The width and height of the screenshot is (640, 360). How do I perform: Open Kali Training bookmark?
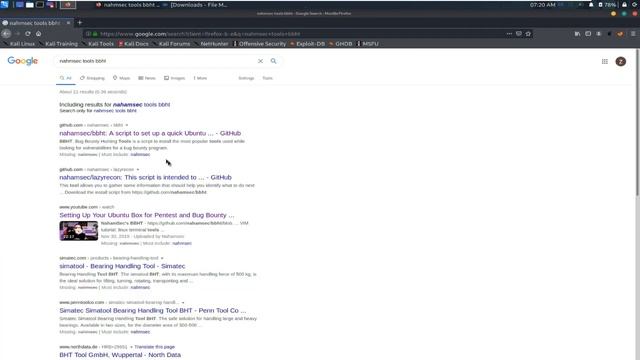pos(58,44)
